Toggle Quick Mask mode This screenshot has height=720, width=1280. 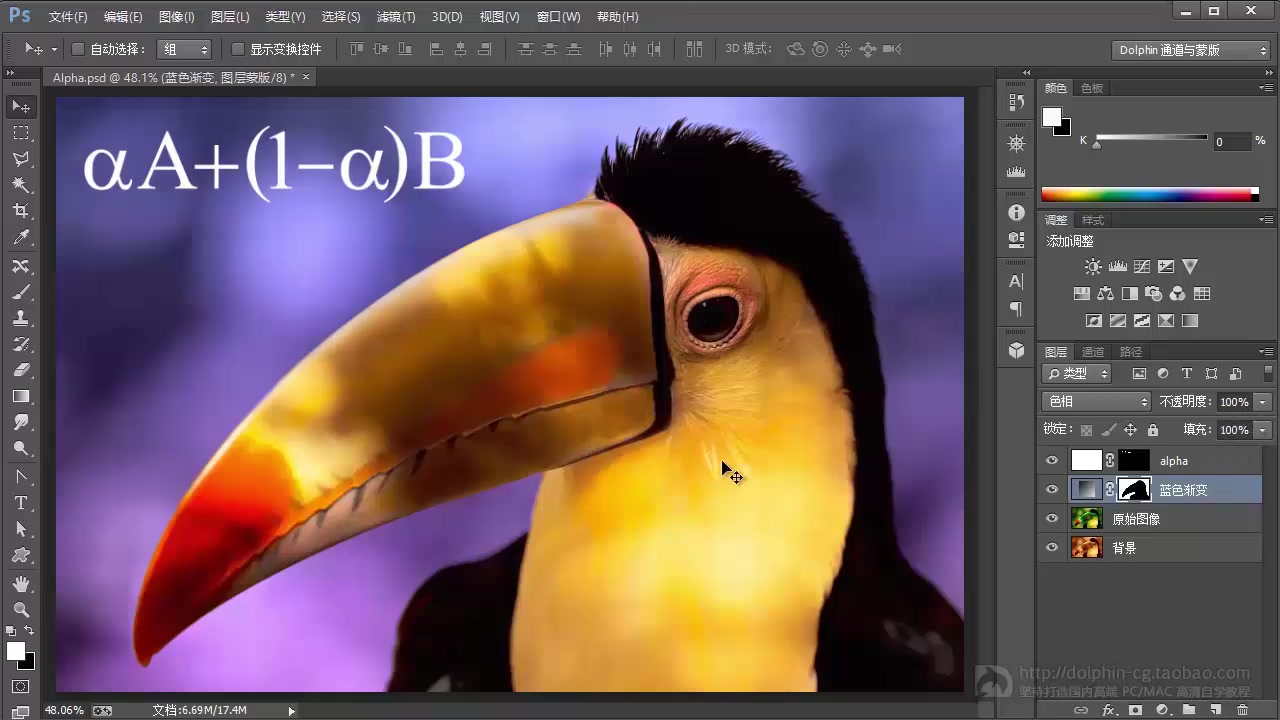21,687
